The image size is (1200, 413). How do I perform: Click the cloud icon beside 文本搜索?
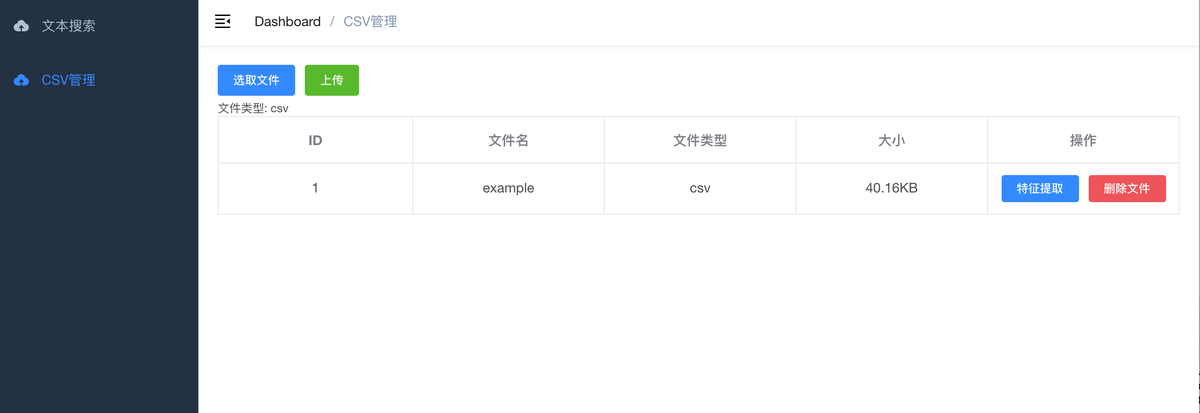click(x=21, y=26)
